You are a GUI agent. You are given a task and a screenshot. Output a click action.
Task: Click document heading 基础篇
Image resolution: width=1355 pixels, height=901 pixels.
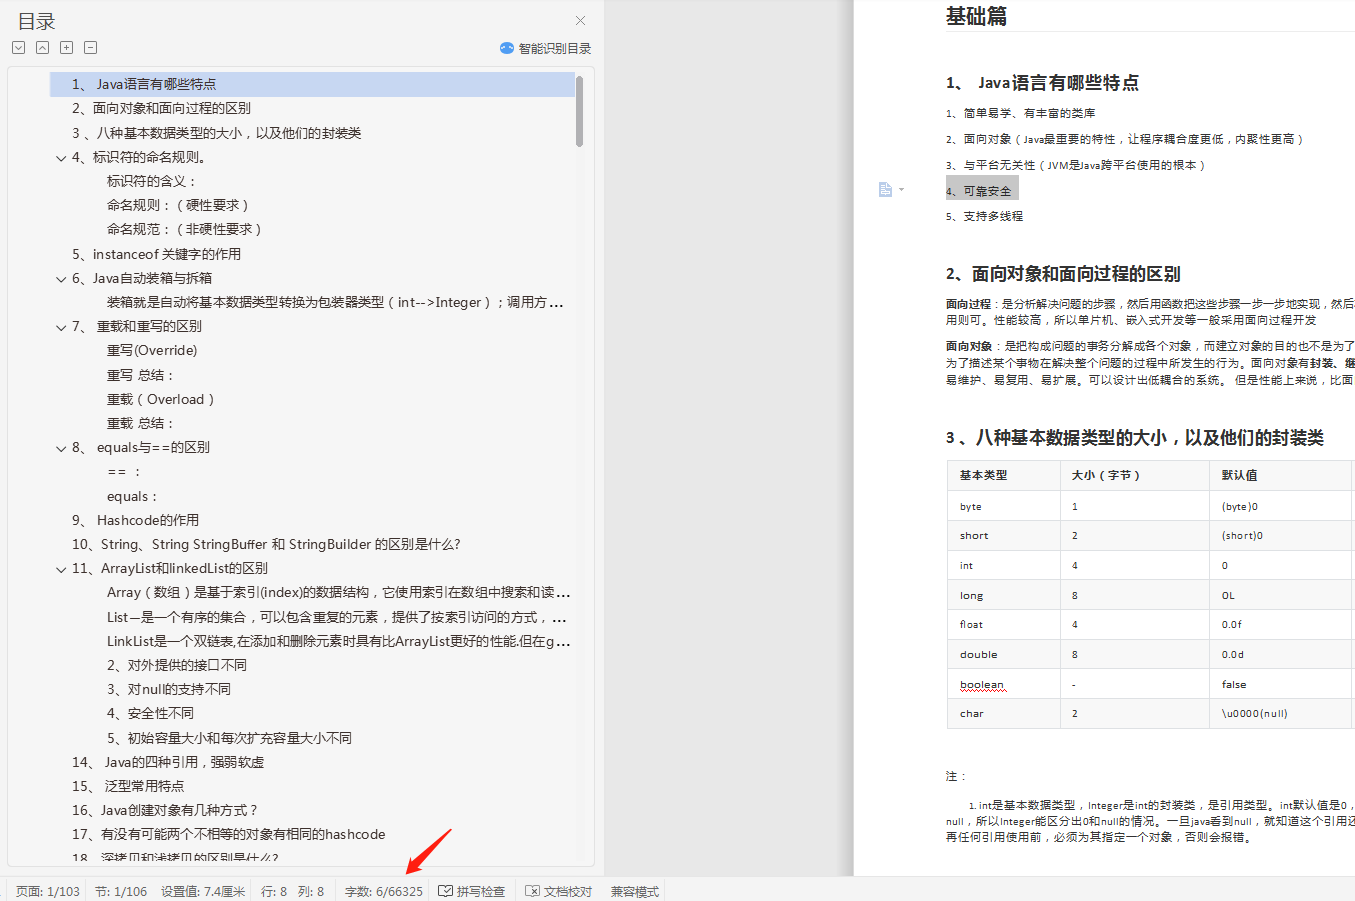pyautogui.click(x=976, y=16)
